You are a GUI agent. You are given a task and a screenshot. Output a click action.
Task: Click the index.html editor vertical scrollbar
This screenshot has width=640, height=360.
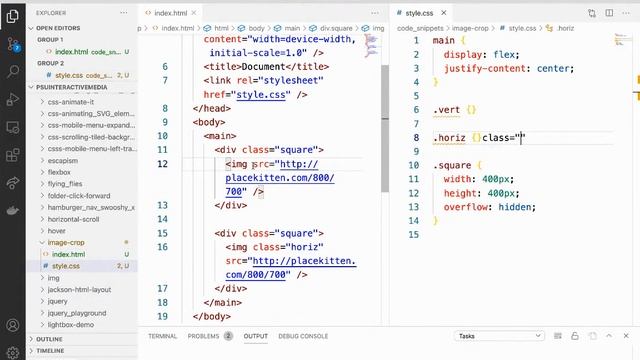(385, 128)
